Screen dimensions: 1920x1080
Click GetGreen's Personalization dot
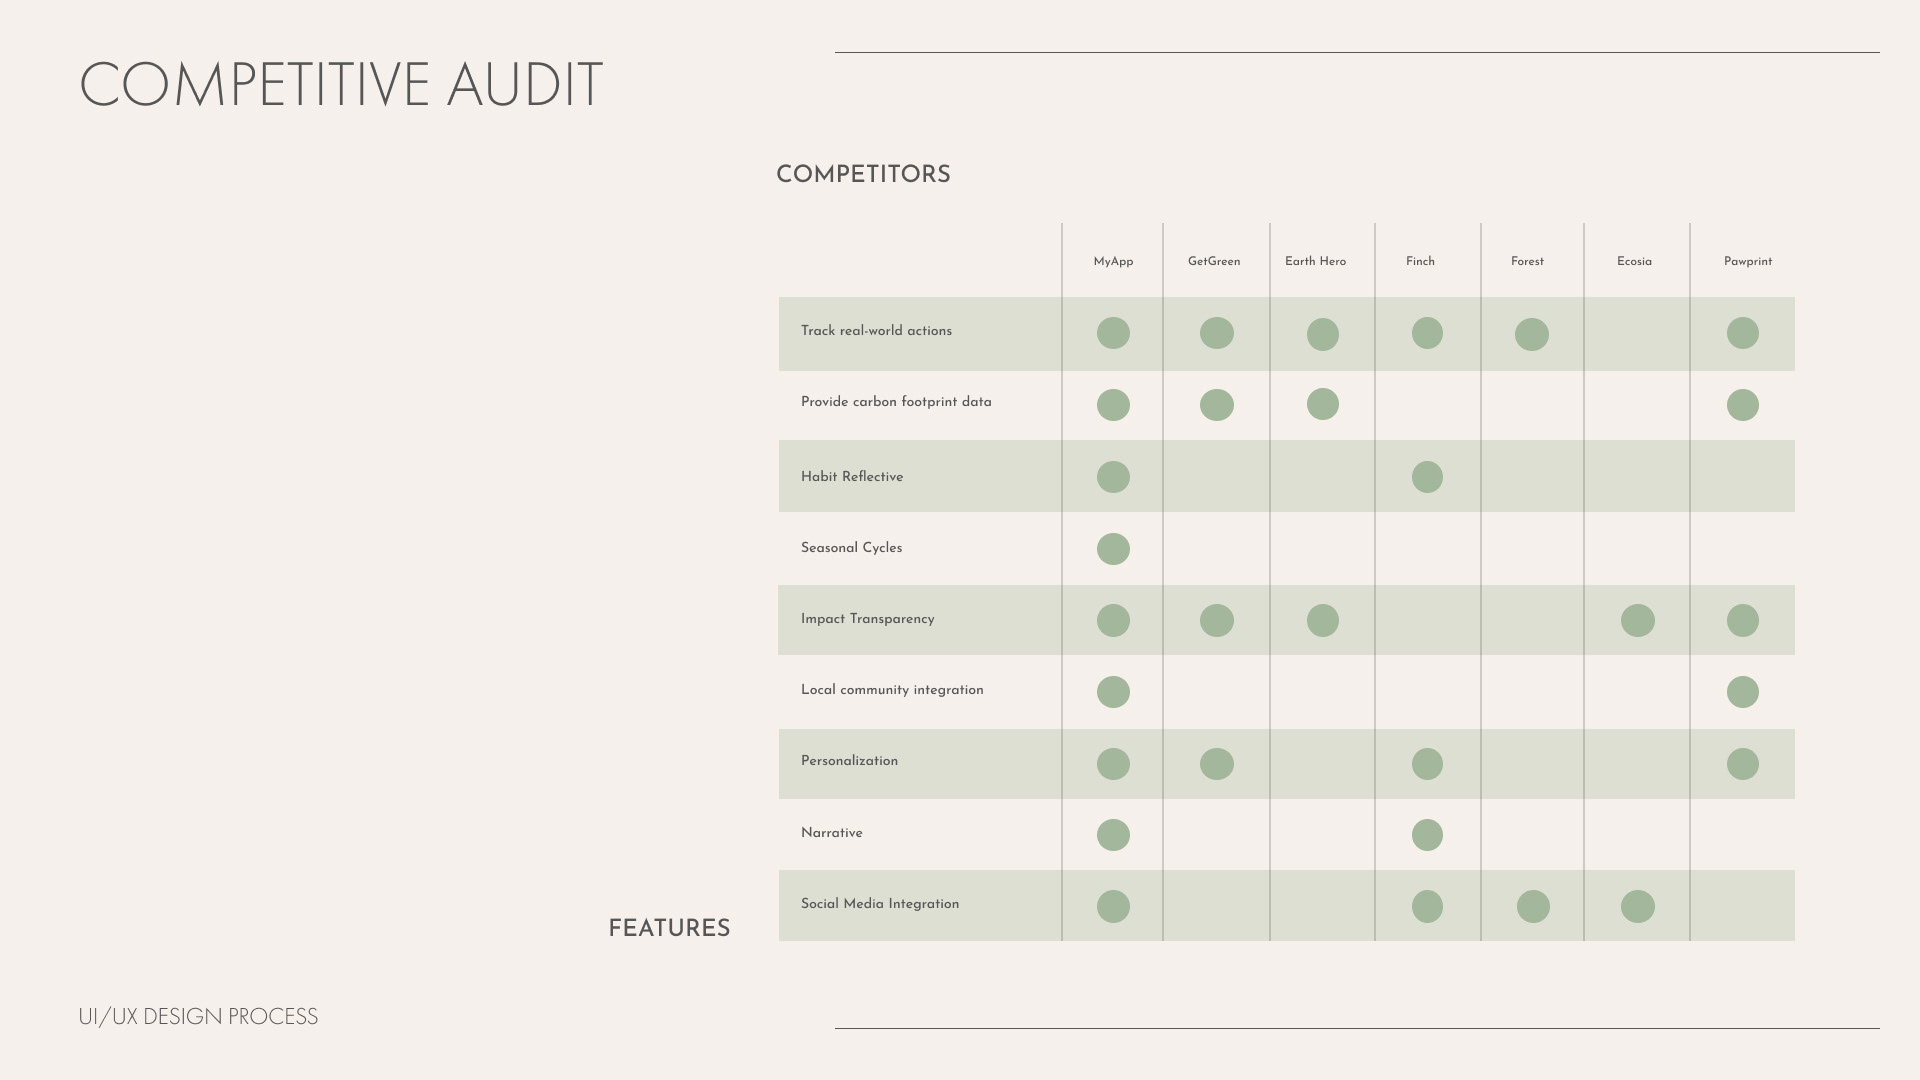click(x=1216, y=764)
